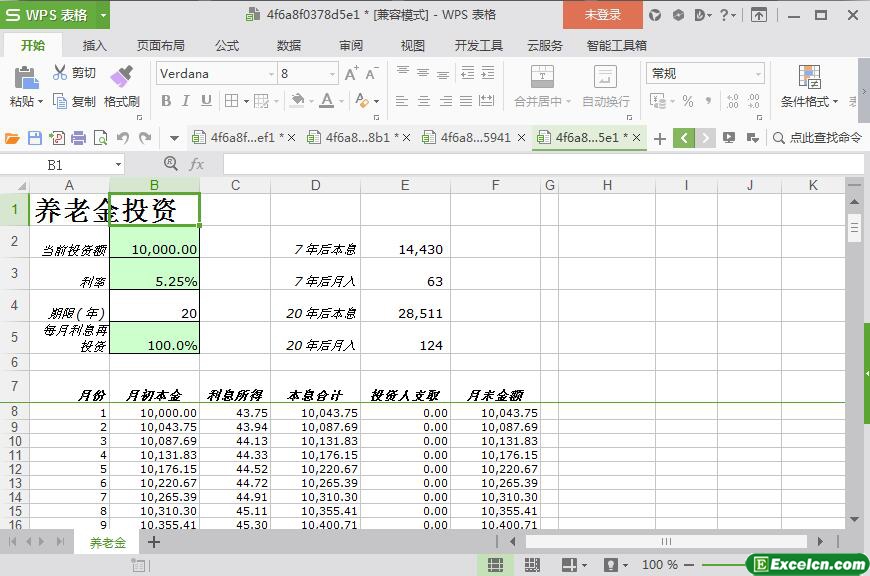Expand the font size dropdown
870x576 pixels.
[x=332, y=74]
